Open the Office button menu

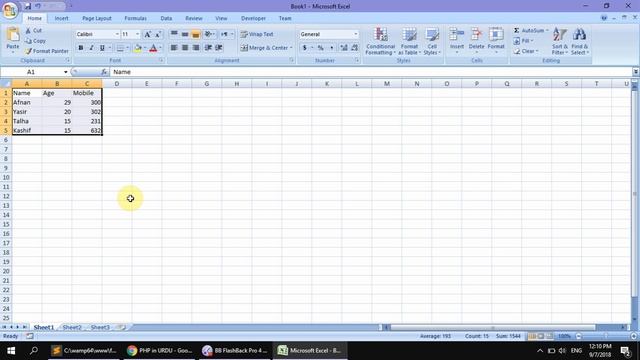(x=10, y=10)
